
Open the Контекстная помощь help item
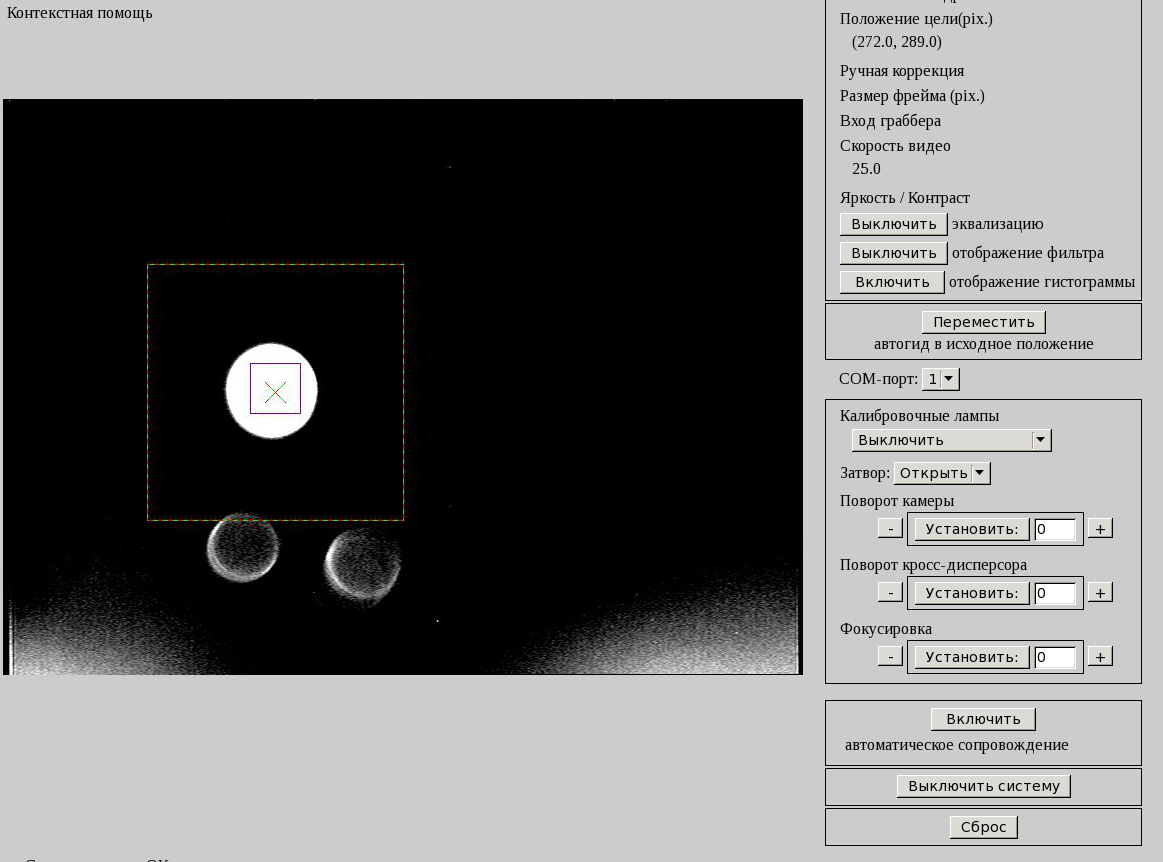coord(78,13)
